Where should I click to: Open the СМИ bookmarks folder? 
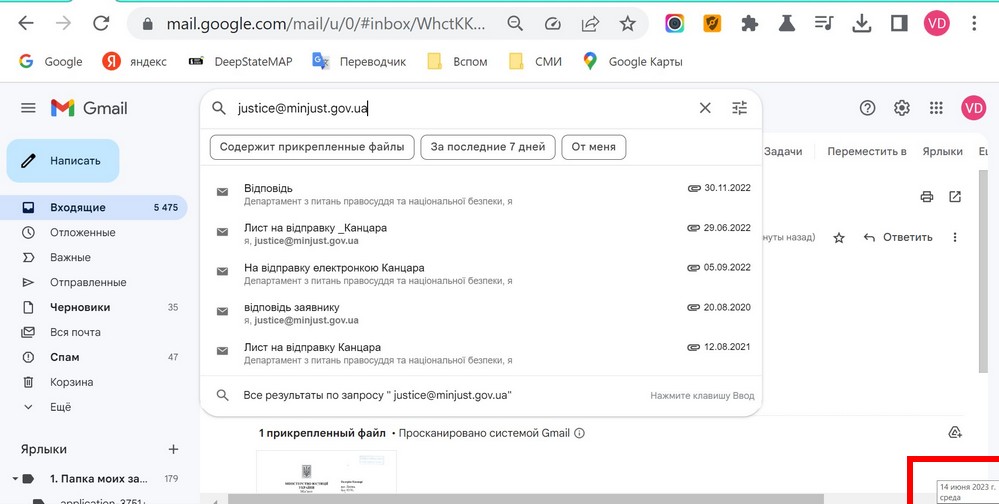click(x=535, y=62)
